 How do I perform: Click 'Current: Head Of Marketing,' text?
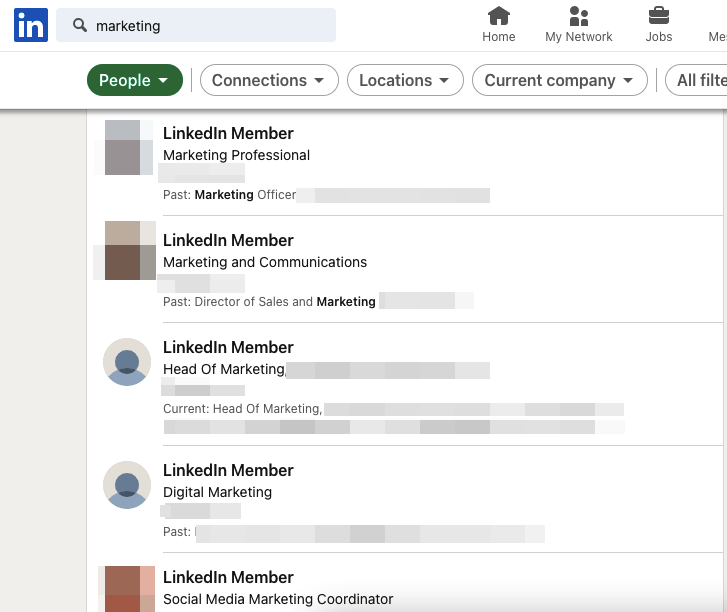pyautogui.click(x=242, y=409)
